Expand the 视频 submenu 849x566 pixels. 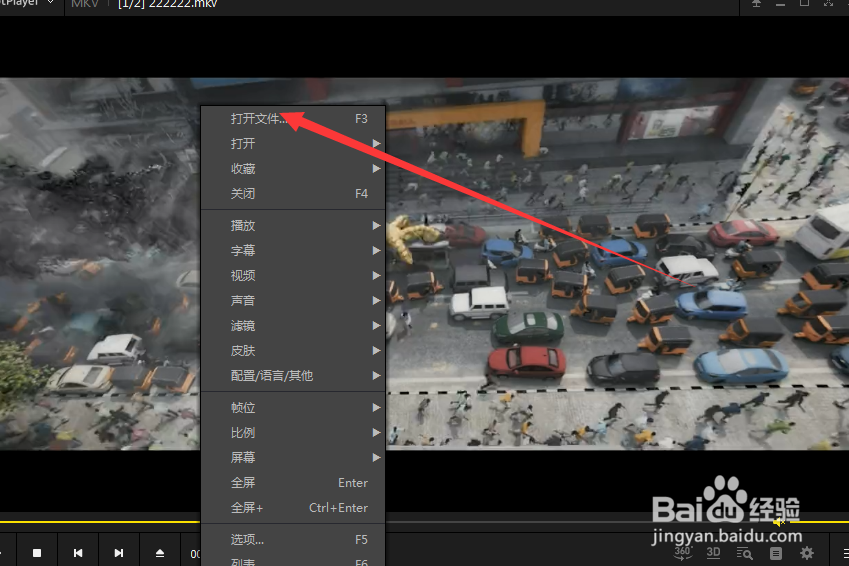[x=292, y=275]
